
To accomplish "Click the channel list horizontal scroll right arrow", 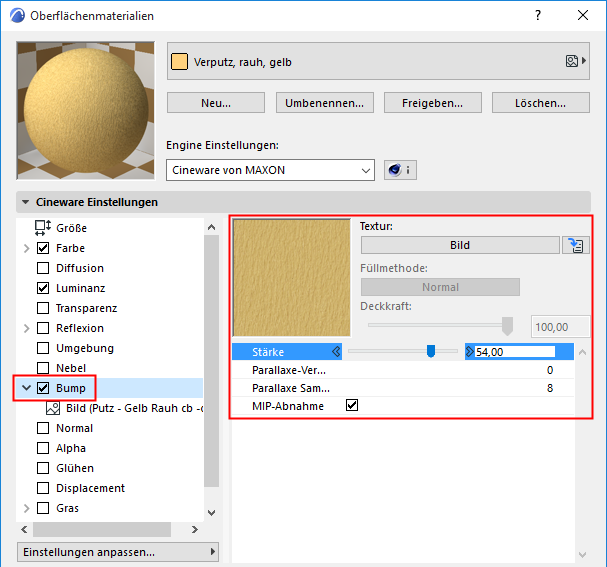I will (195, 529).
